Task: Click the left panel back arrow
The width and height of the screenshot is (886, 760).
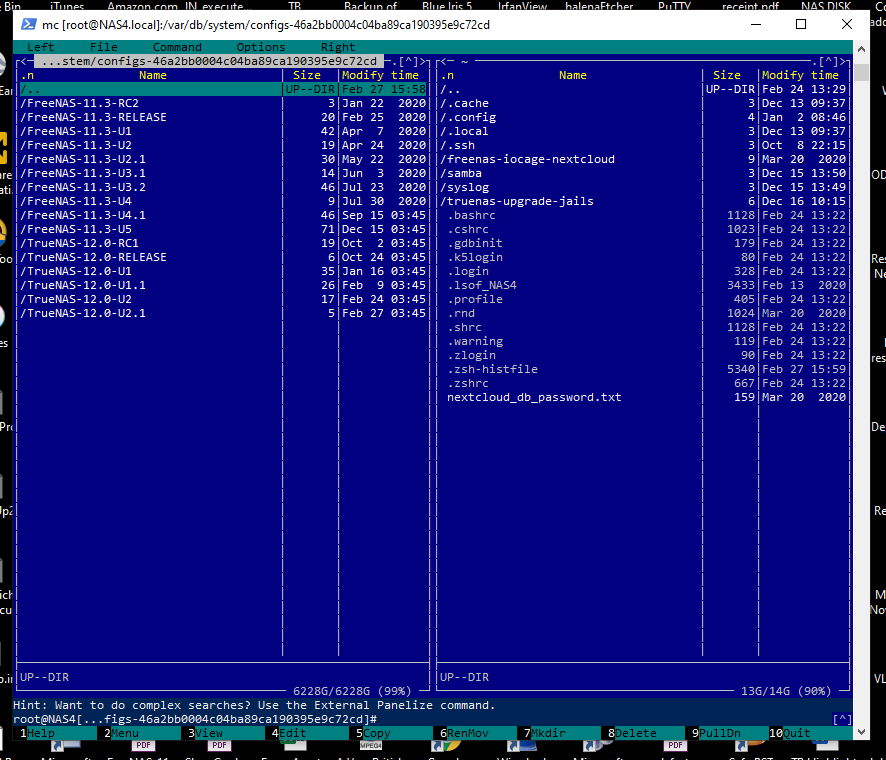Action: point(24,61)
